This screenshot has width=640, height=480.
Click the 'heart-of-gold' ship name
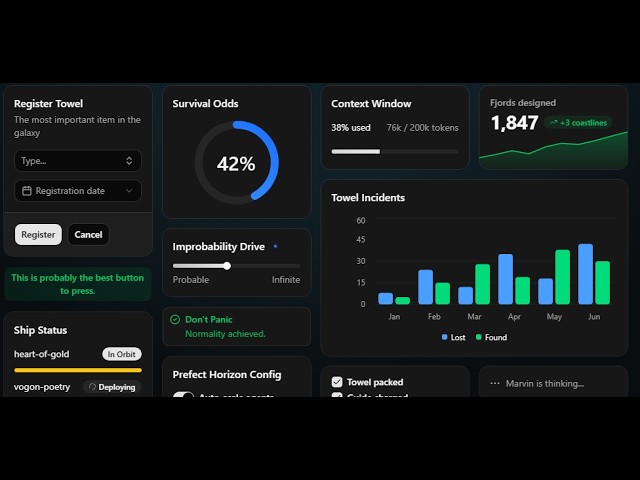tap(42, 354)
